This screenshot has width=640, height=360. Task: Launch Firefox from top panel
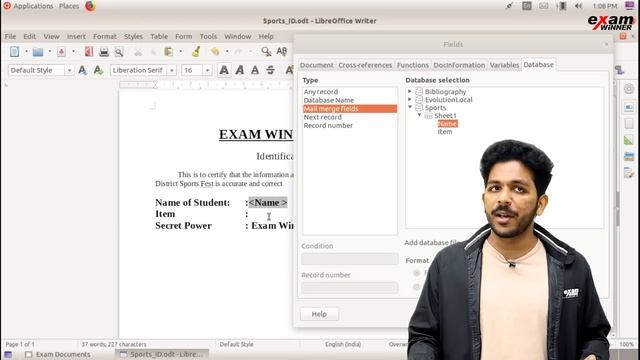tap(90, 6)
